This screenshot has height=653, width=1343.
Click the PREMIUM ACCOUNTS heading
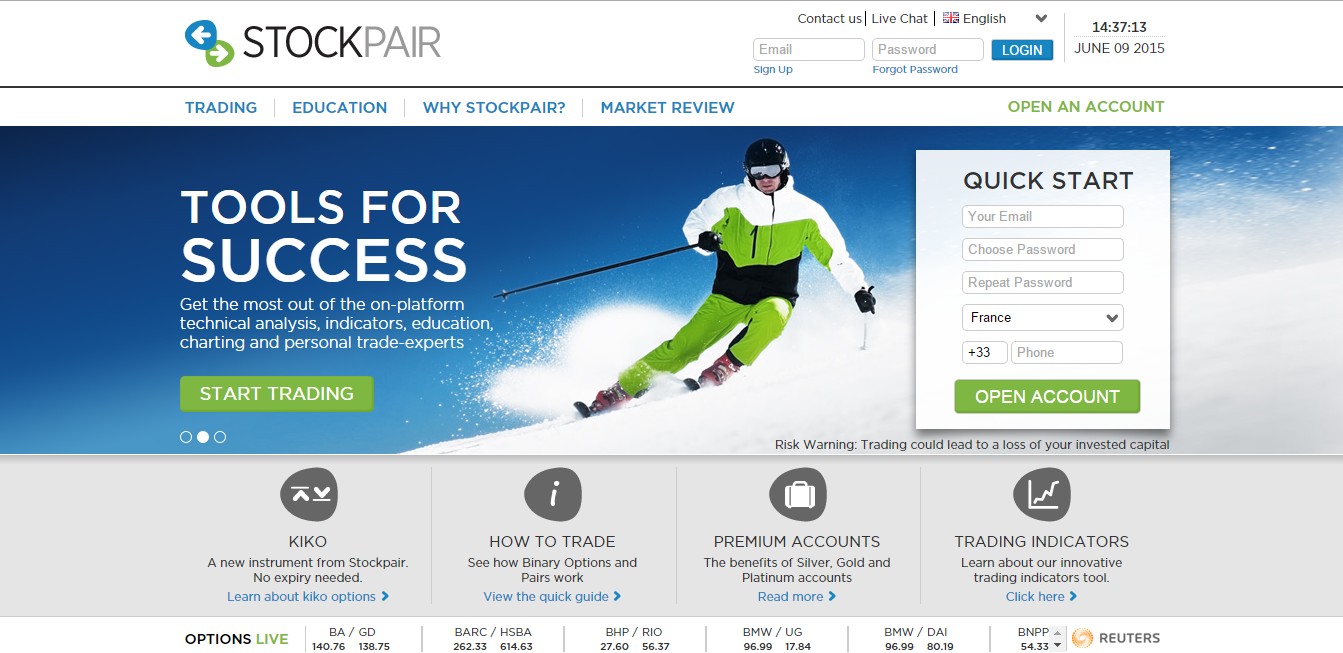click(x=797, y=542)
